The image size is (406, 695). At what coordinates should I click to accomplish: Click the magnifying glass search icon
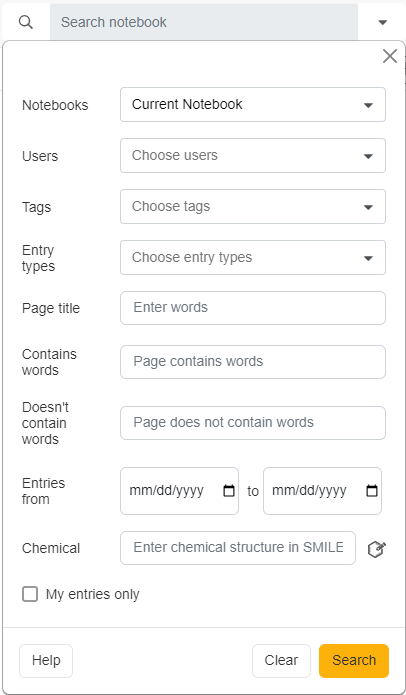point(26,22)
